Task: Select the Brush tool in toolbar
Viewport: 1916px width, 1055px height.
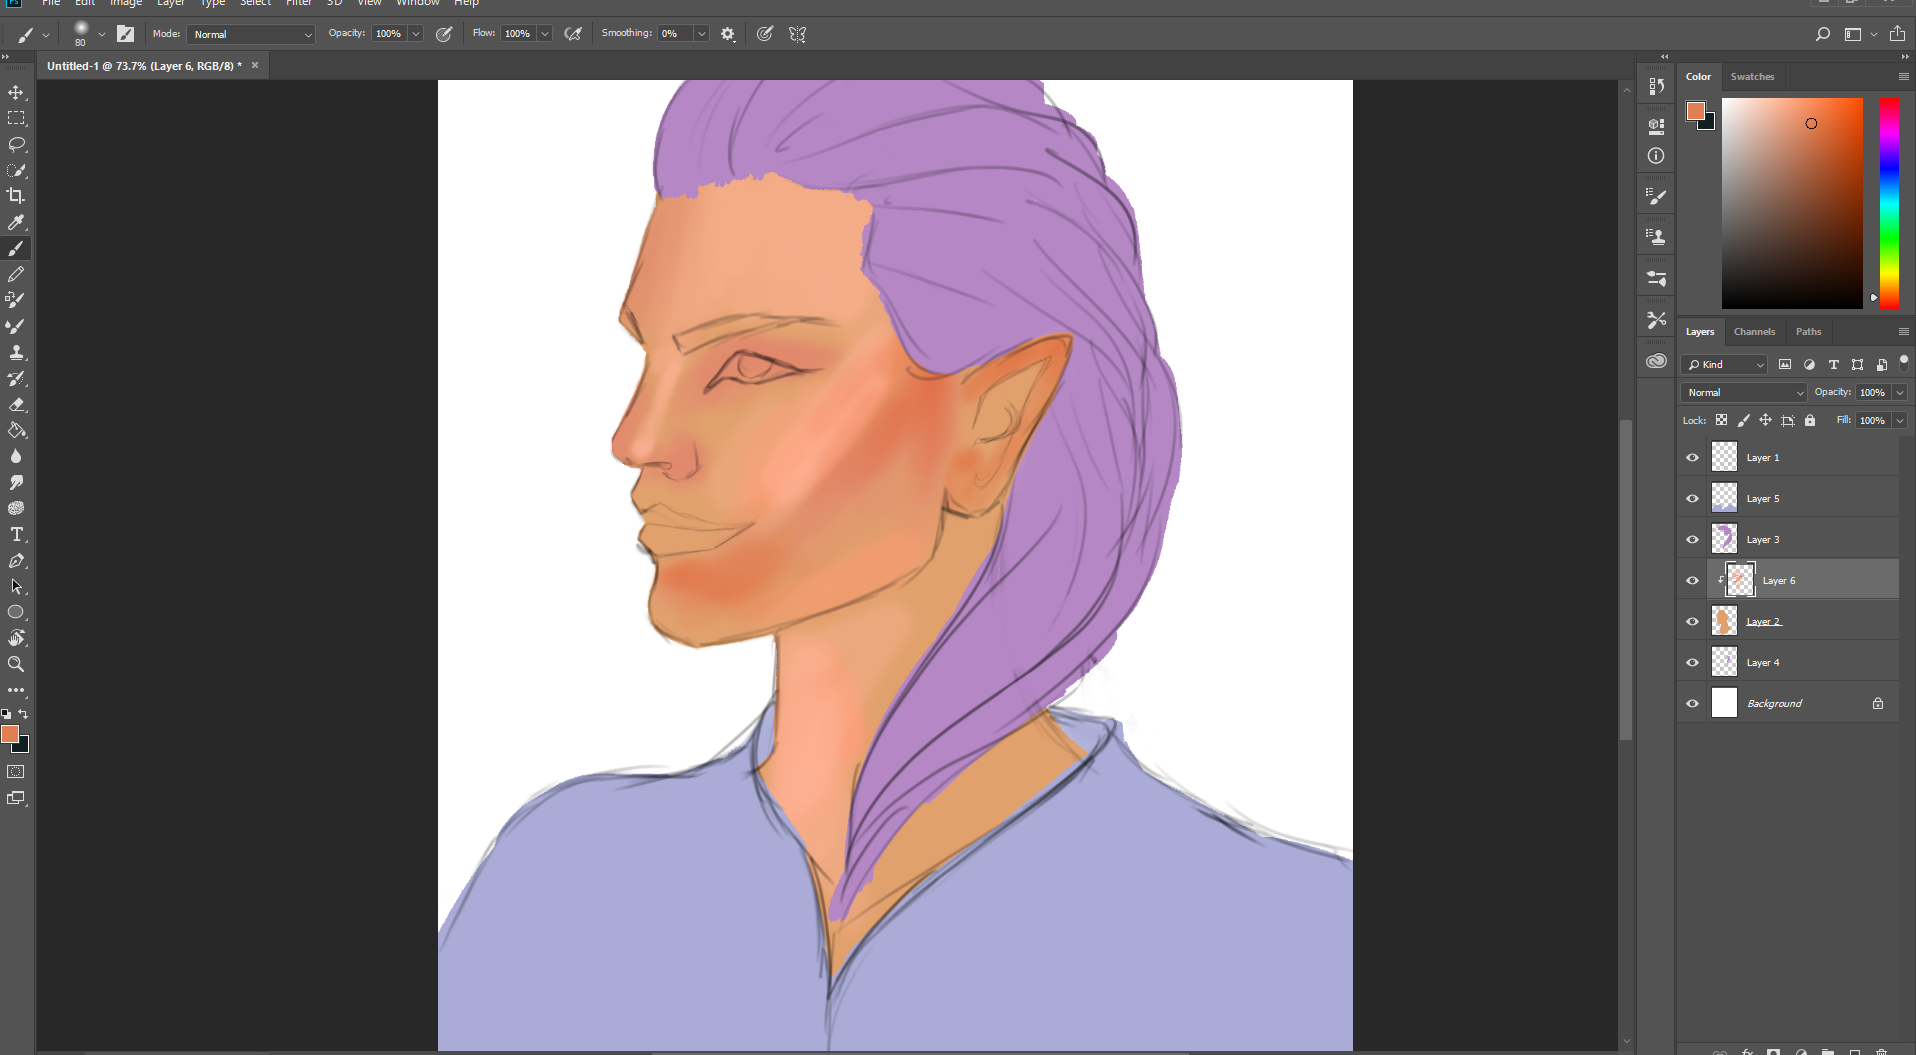Action: [16, 248]
